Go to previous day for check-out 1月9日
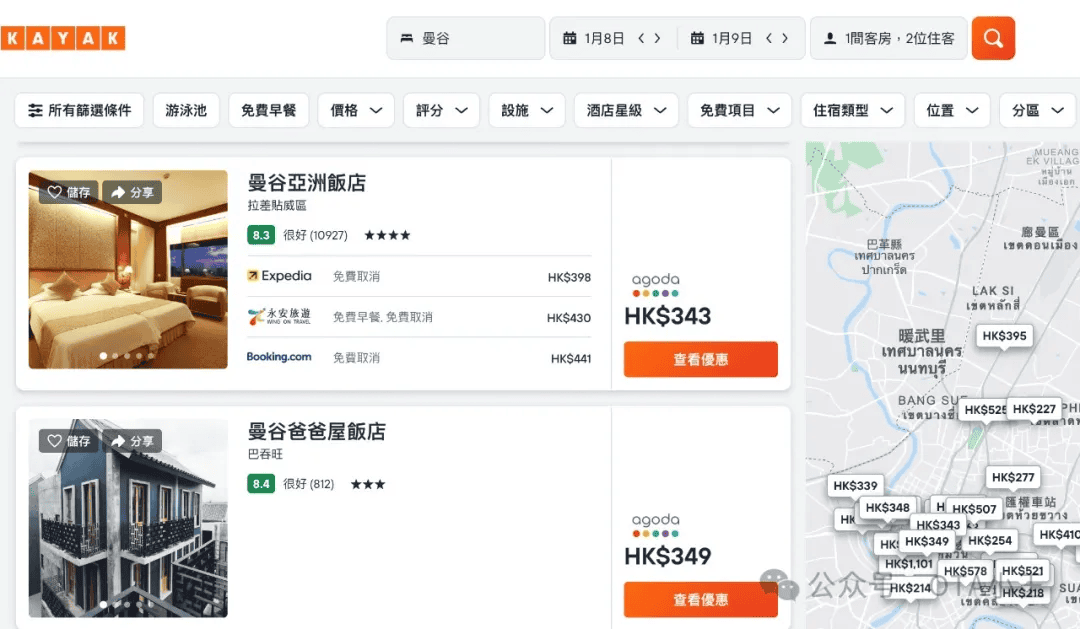The width and height of the screenshot is (1080, 629). tap(769, 39)
